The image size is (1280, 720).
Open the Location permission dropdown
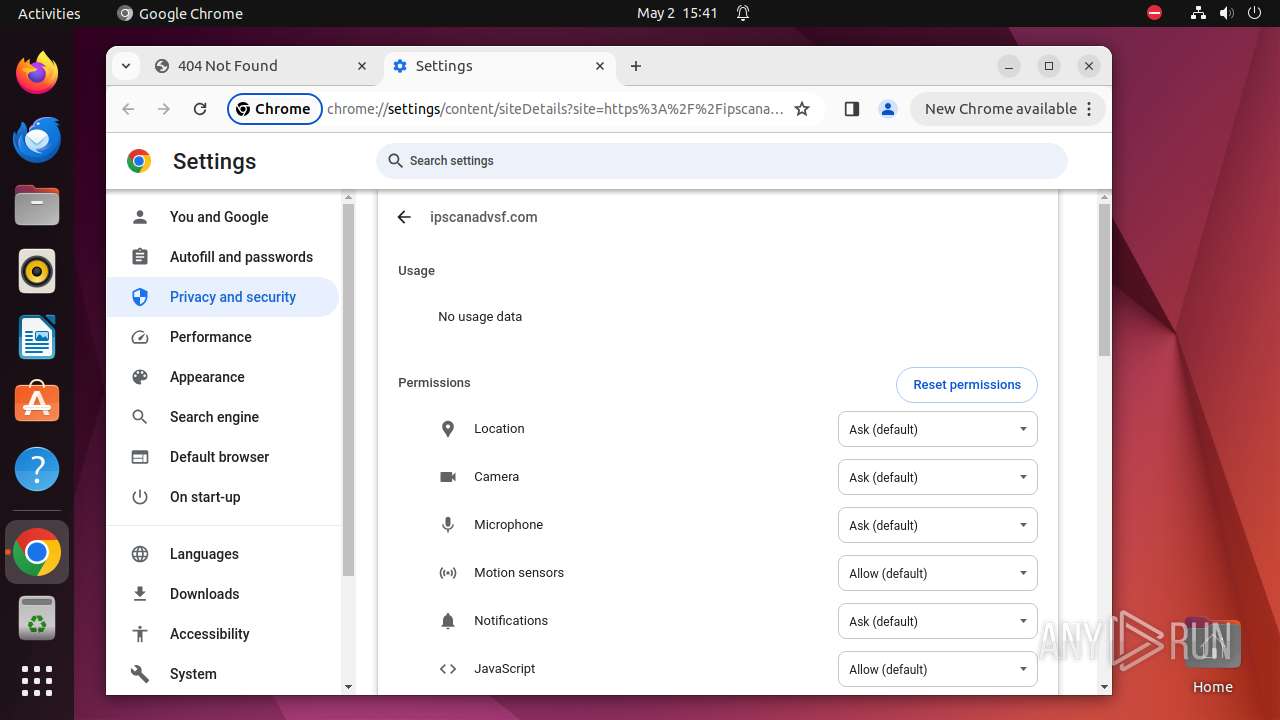(937, 429)
